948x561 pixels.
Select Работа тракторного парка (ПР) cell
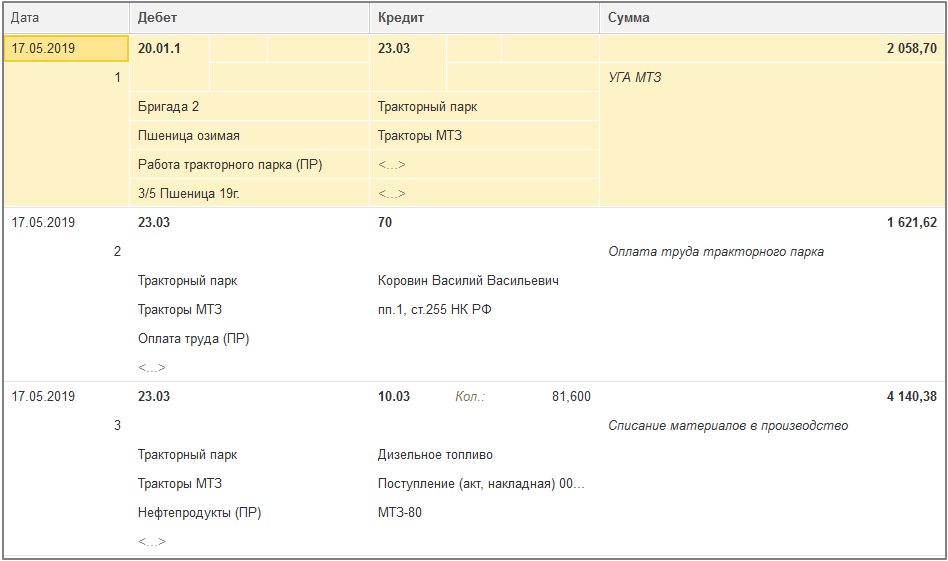(x=249, y=164)
